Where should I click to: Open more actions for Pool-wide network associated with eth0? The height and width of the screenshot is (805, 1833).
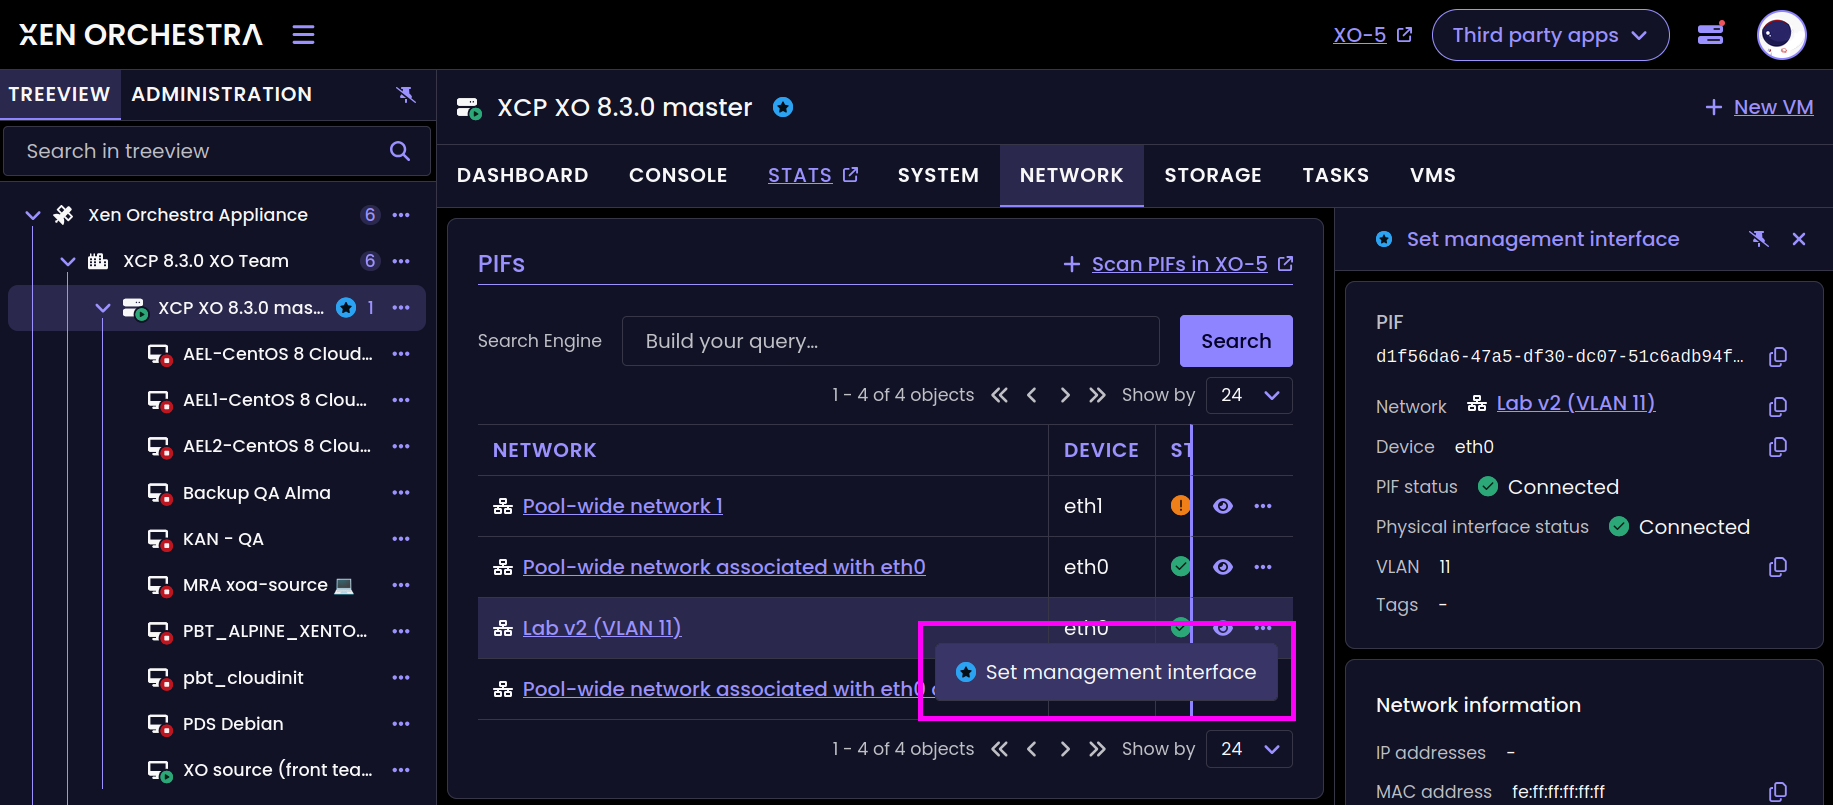[1263, 567]
